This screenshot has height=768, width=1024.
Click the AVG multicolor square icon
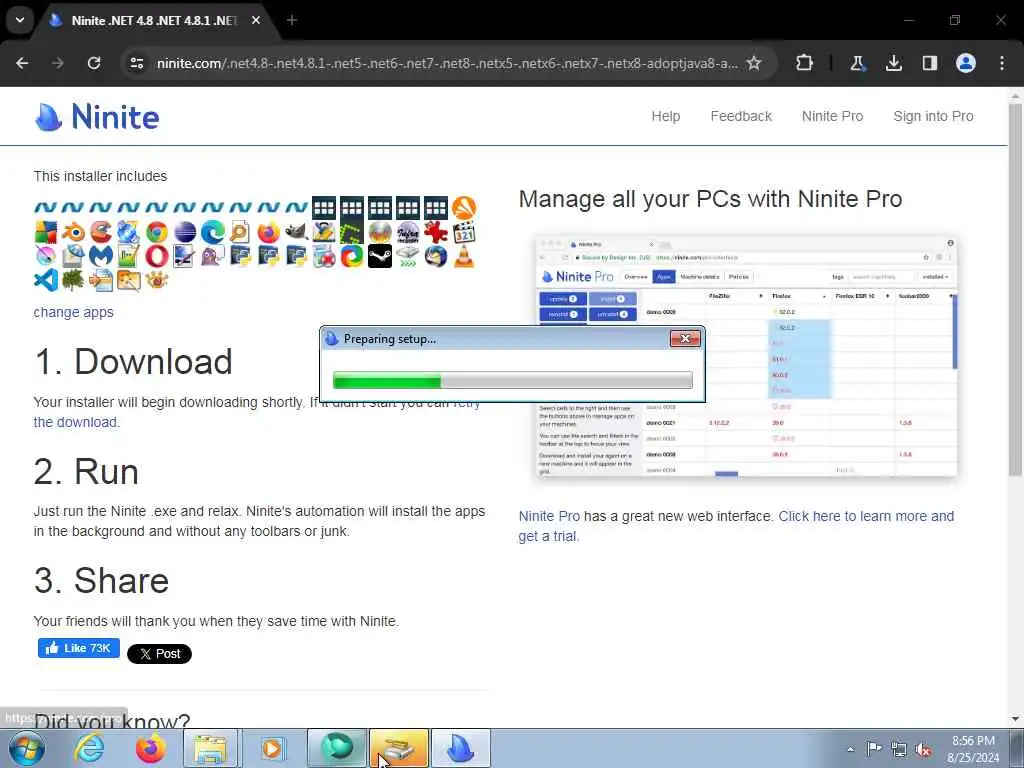(46, 232)
